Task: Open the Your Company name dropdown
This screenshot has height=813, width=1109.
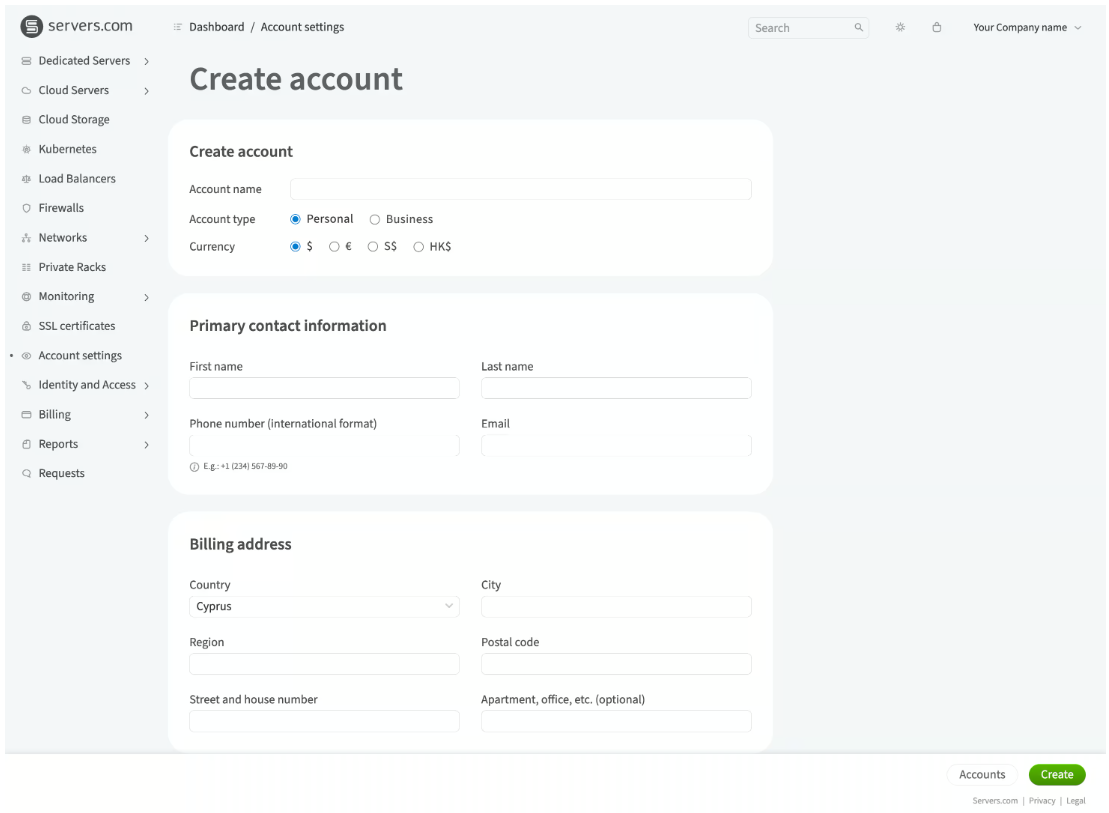Action: coord(1027,28)
